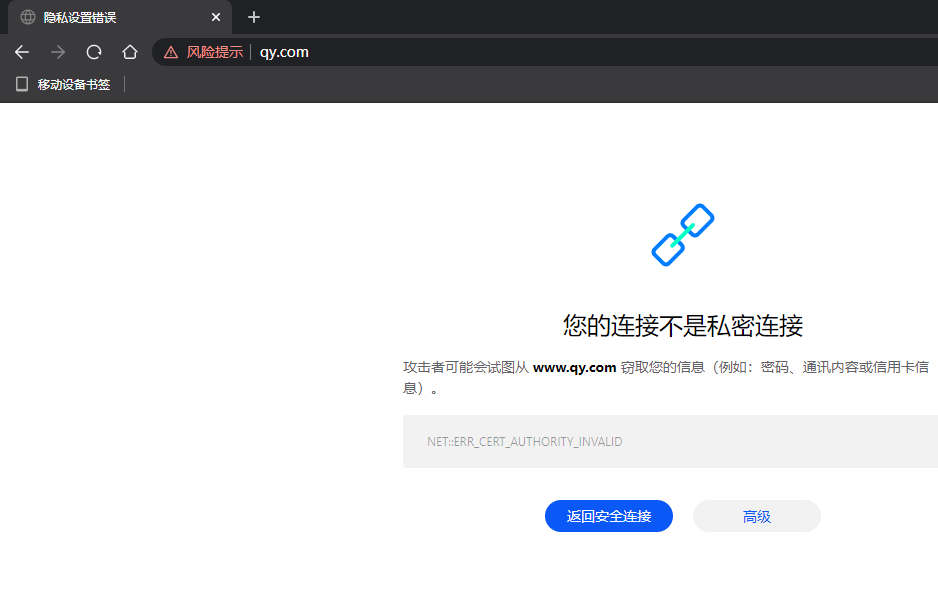Go back to the previous page

[x=22, y=53]
